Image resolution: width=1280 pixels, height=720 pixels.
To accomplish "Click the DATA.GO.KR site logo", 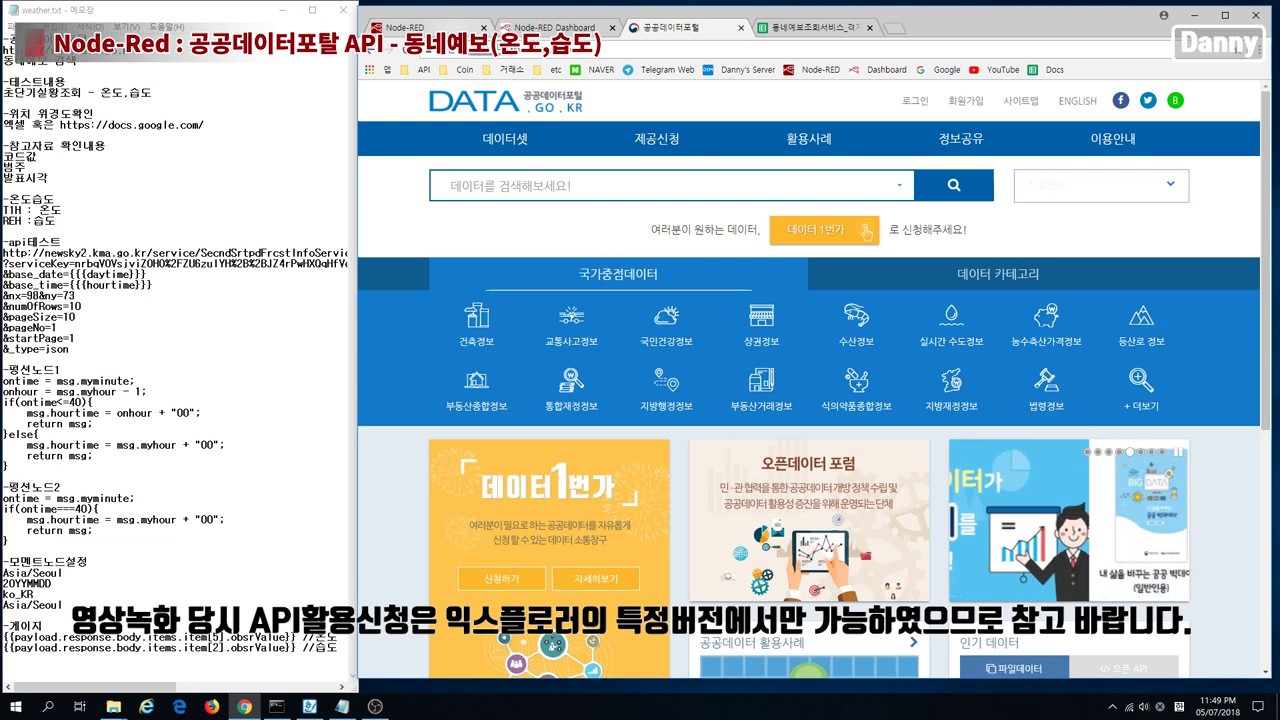I will pyautogui.click(x=505, y=101).
